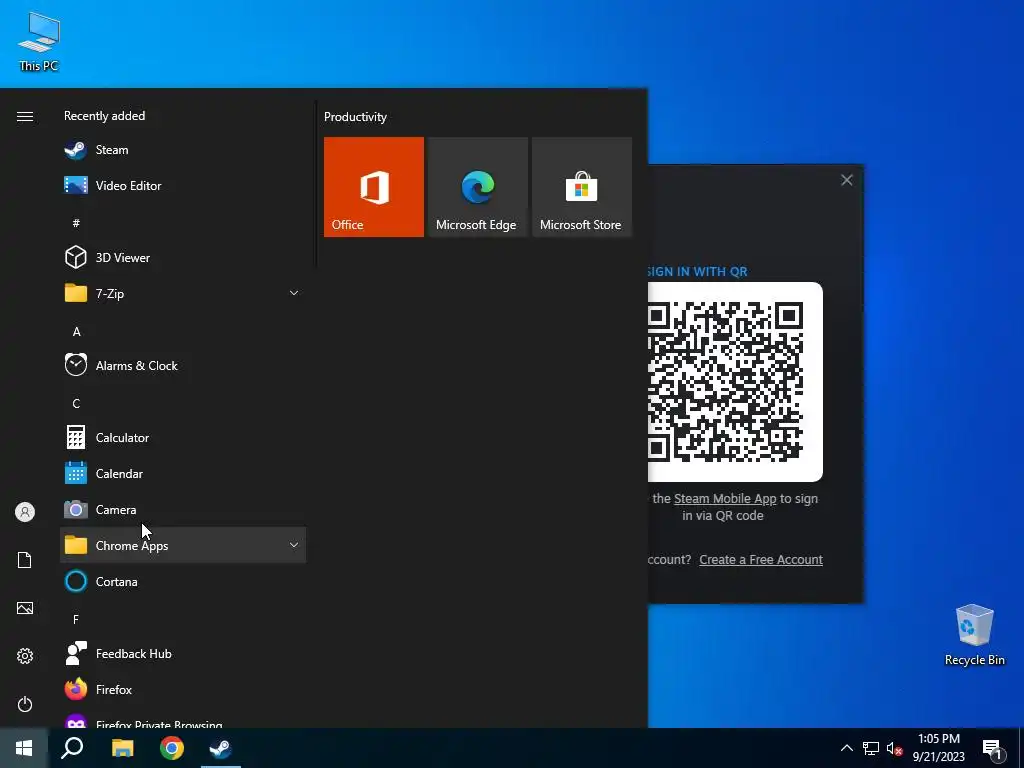Show hidden system tray icons
The image size is (1024, 768).
tap(846, 748)
